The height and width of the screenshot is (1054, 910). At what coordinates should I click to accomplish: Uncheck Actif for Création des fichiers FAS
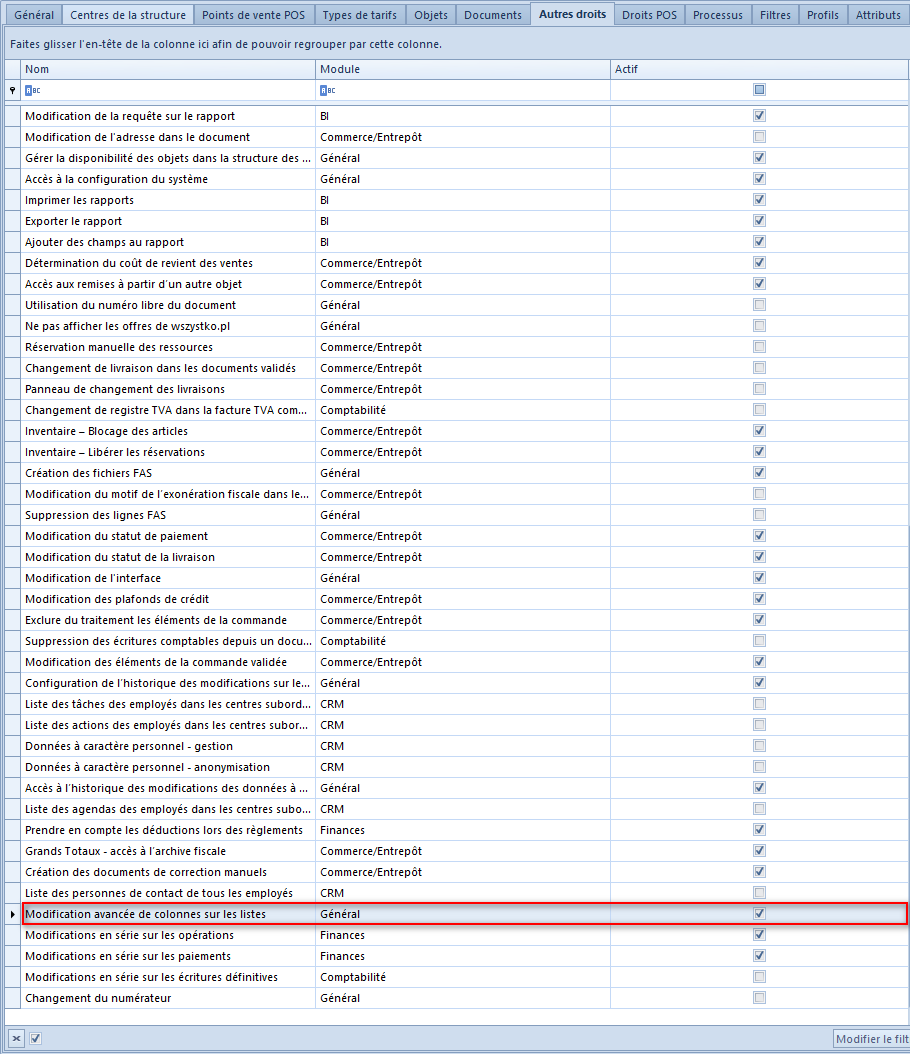tap(759, 473)
